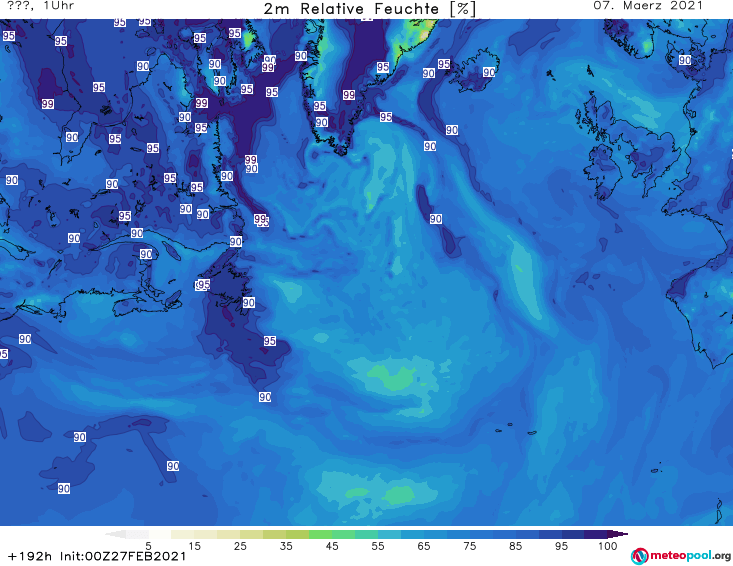Click the "90" contour label on Iceland
Image resolution: width=733 pixels, height=566 pixels.
pos(489,72)
